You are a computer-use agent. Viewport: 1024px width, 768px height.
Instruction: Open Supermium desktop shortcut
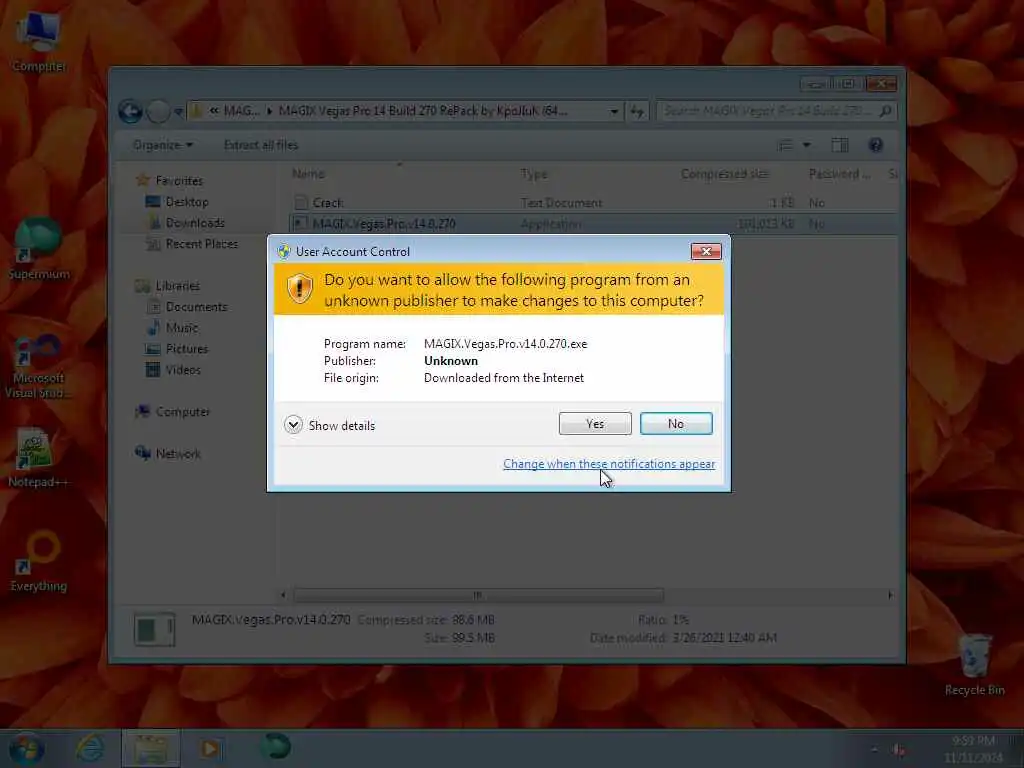point(39,249)
